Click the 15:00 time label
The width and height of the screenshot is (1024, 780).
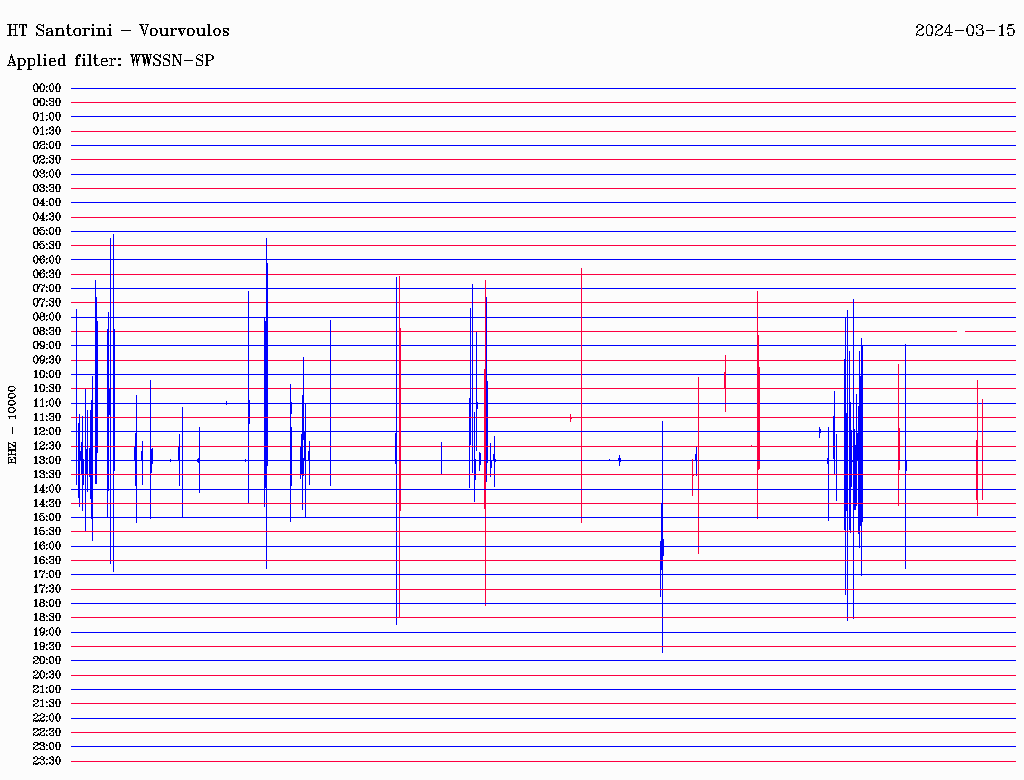[47, 517]
